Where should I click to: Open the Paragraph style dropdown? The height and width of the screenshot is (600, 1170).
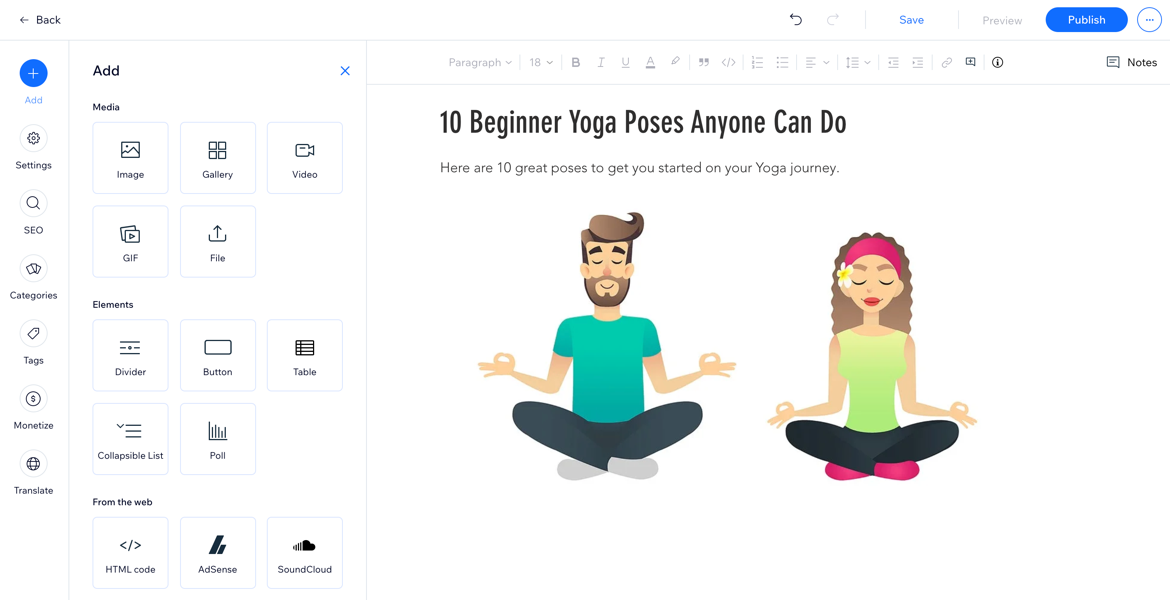click(x=480, y=62)
